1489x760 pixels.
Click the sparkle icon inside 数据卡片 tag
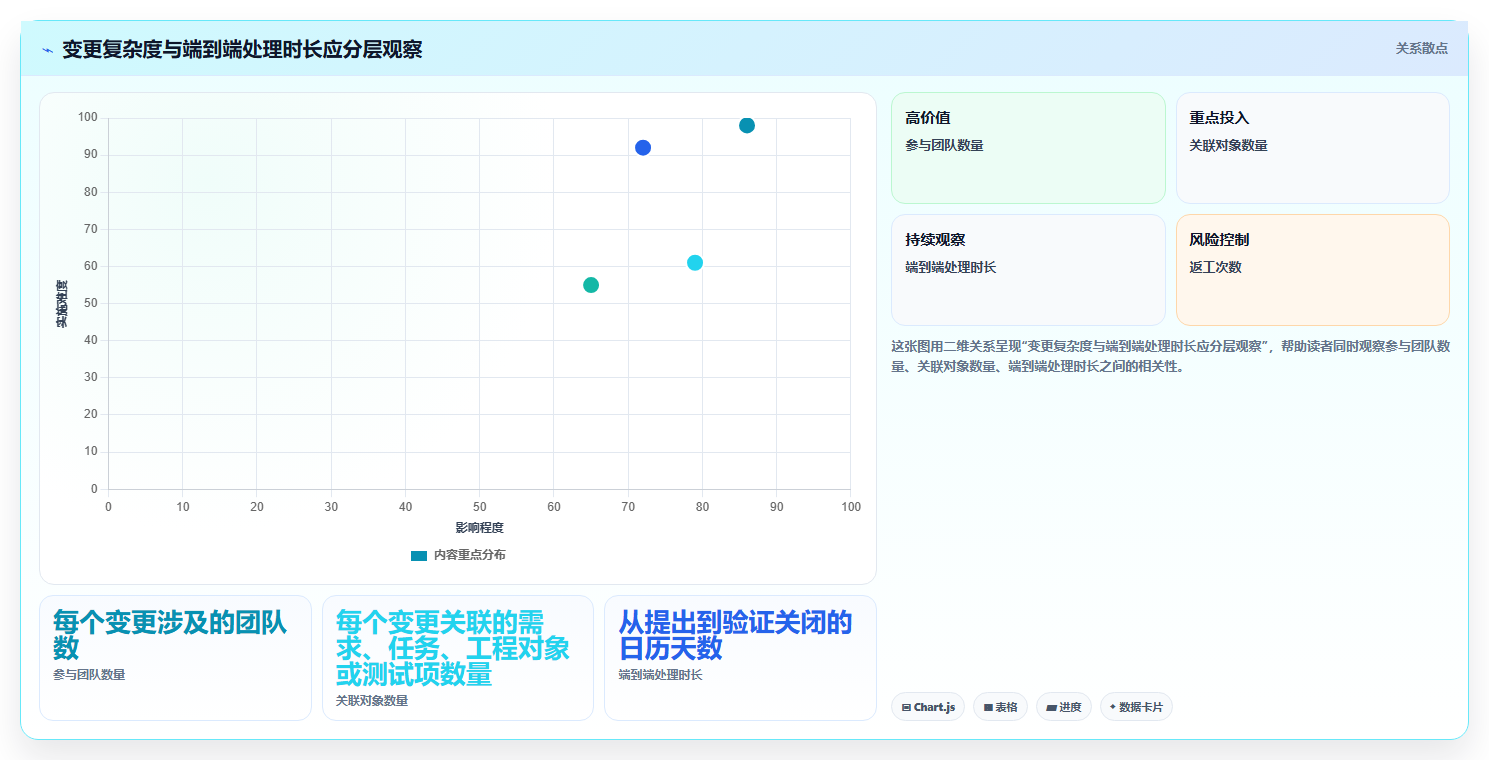click(1113, 706)
